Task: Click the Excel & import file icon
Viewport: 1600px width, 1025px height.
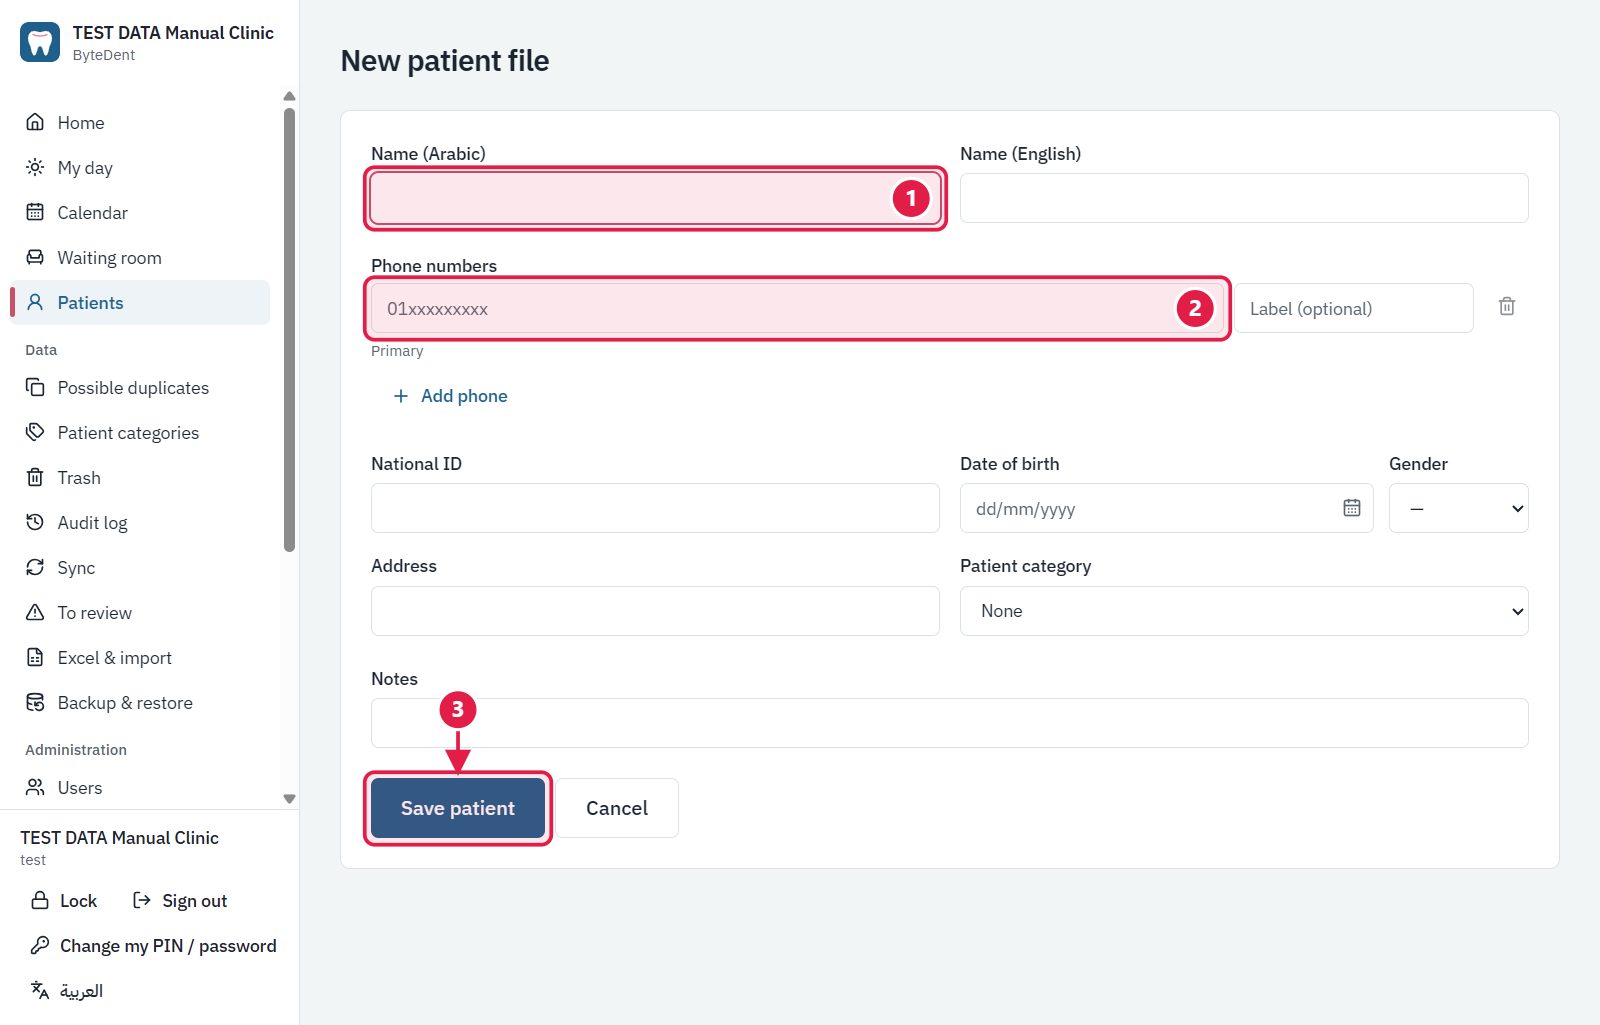Action: click(x=35, y=657)
